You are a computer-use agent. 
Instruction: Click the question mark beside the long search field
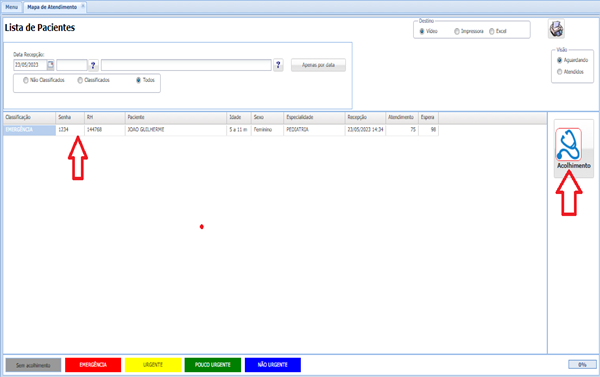click(x=278, y=65)
